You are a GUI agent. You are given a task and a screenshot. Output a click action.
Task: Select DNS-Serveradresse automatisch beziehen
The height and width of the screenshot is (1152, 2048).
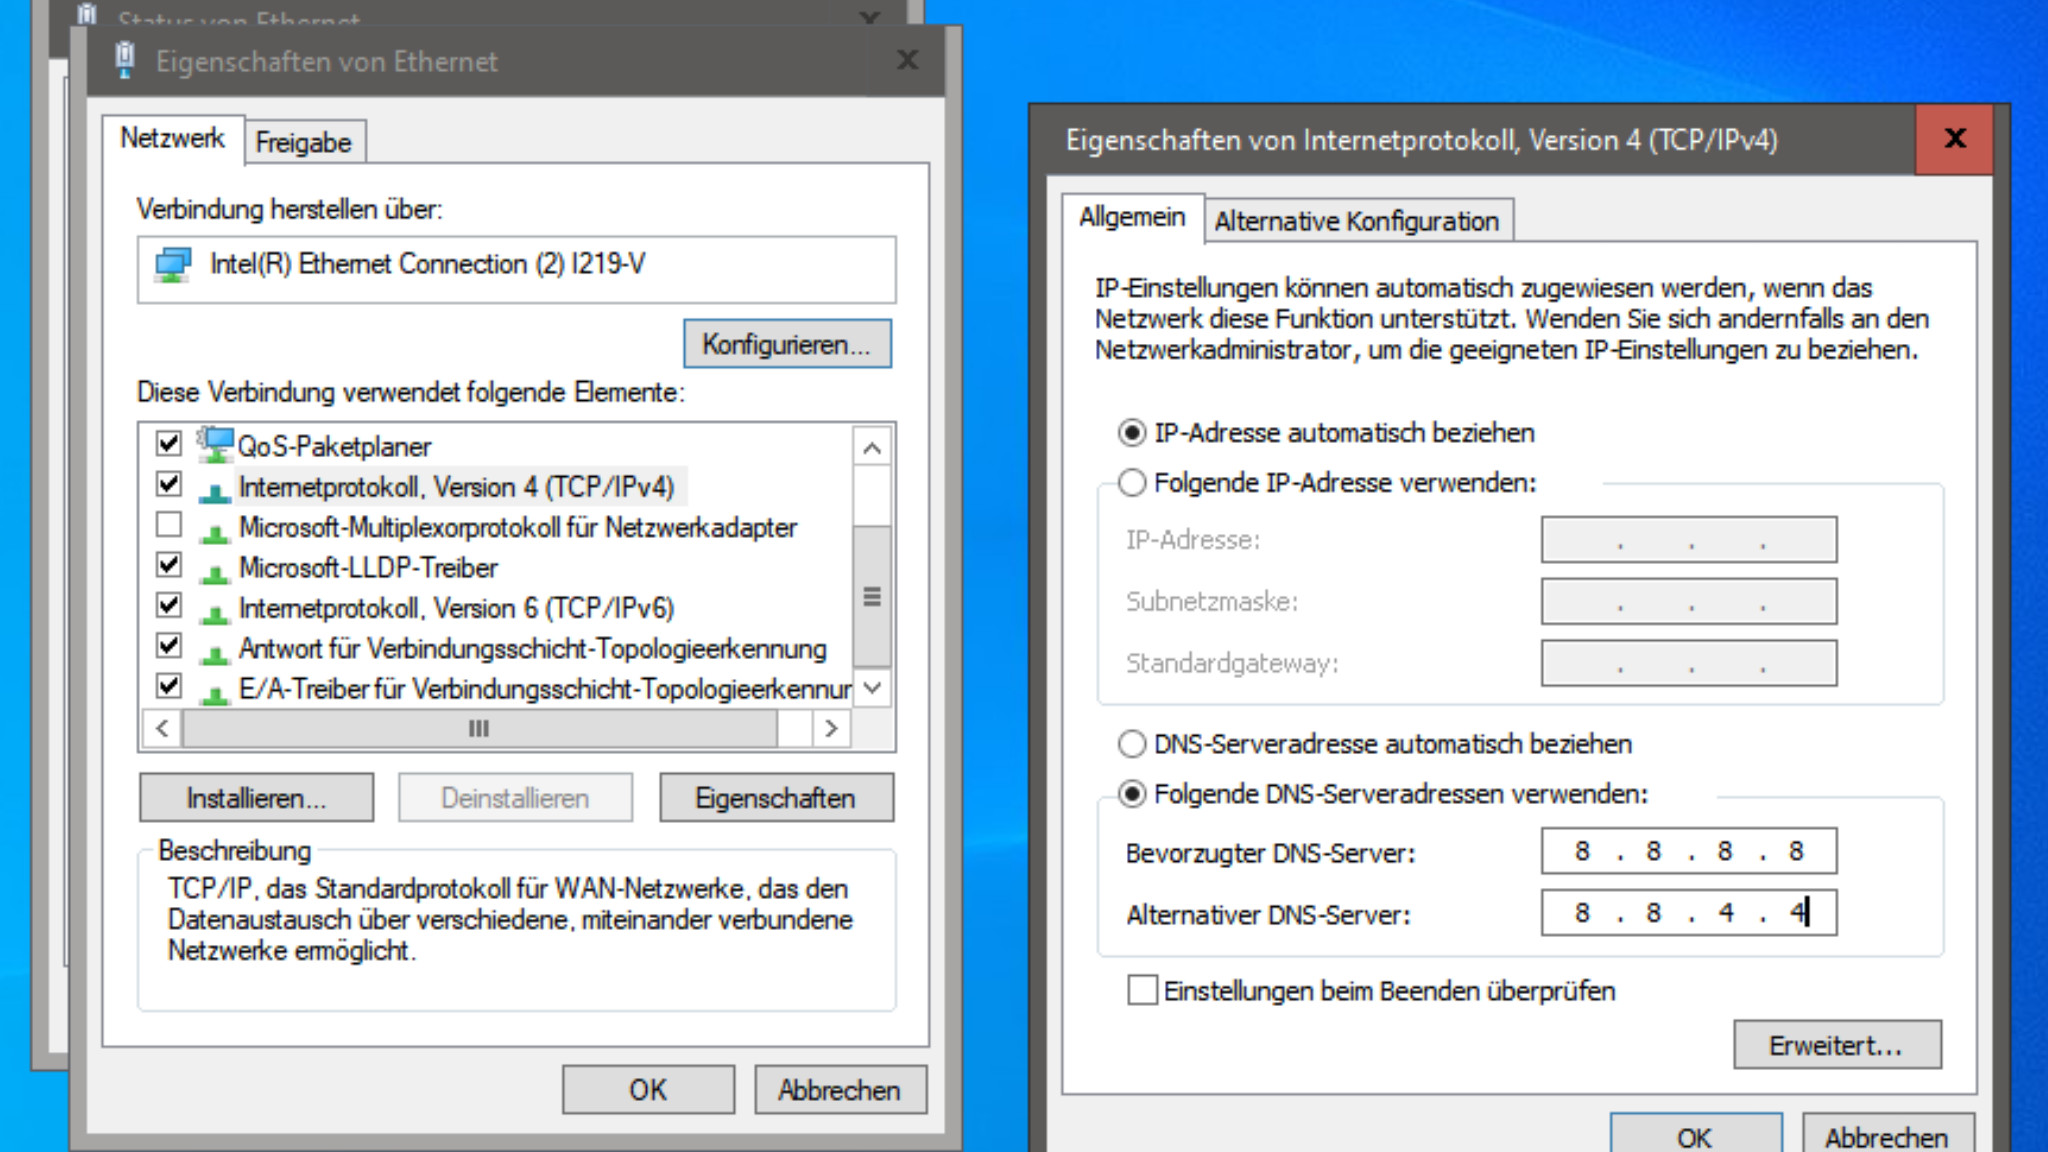pos(1131,744)
